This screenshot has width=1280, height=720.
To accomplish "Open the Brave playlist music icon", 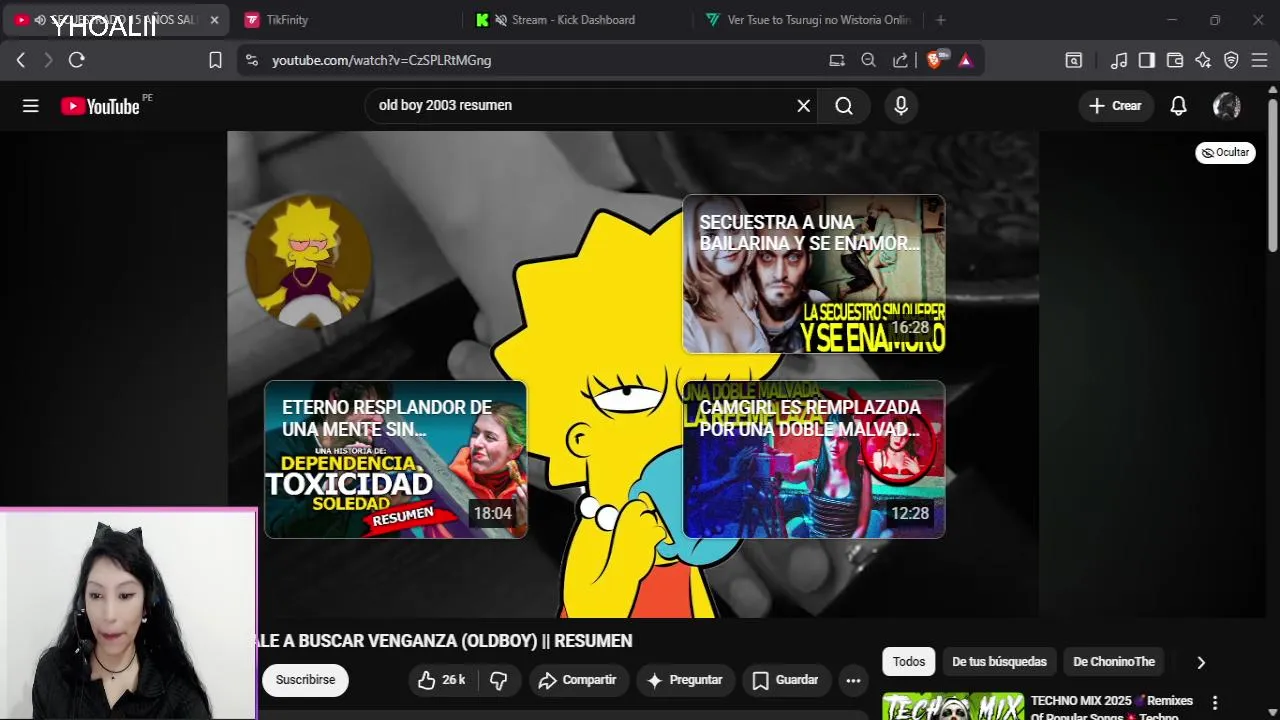I will pyautogui.click(x=1119, y=60).
